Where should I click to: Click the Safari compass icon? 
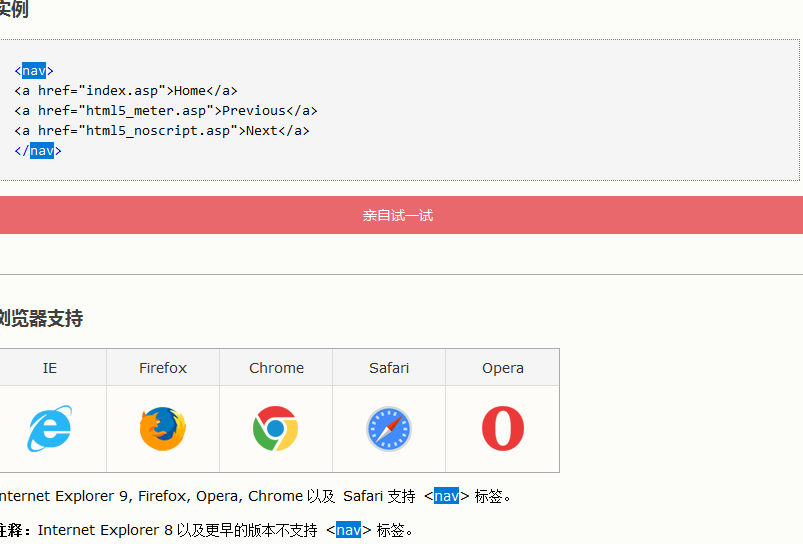click(x=389, y=429)
